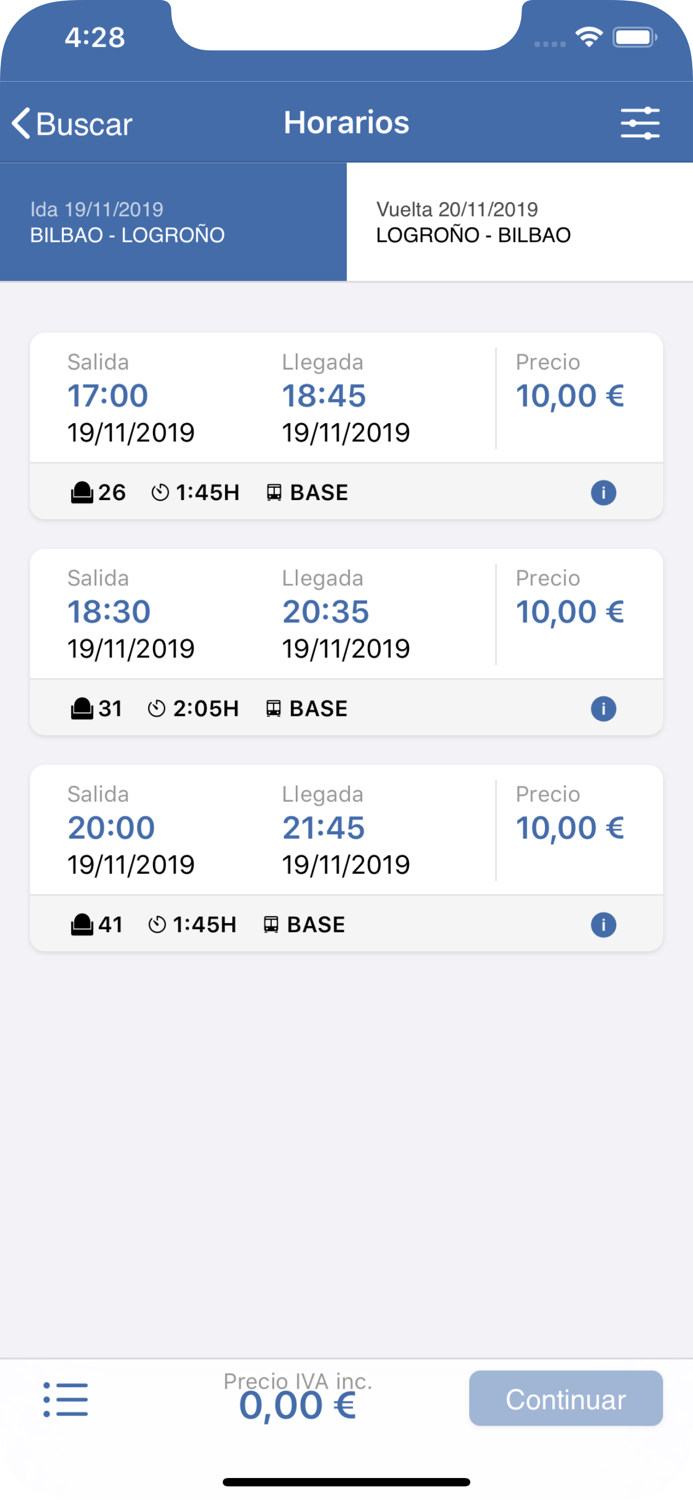The height and width of the screenshot is (1500, 693).
Task: Tap the 0,00 € total price display
Action: (296, 1405)
